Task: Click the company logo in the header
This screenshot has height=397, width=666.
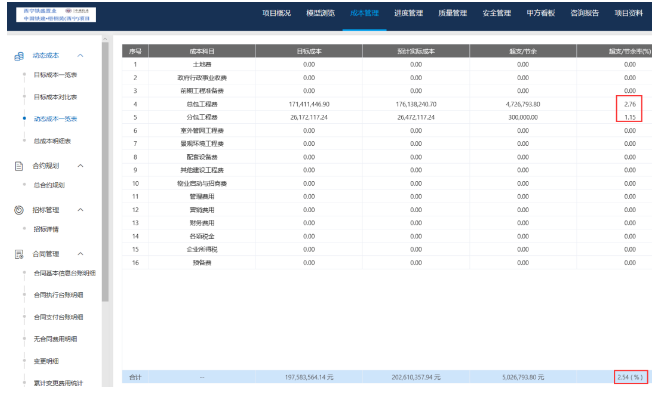Action: click(x=56, y=14)
